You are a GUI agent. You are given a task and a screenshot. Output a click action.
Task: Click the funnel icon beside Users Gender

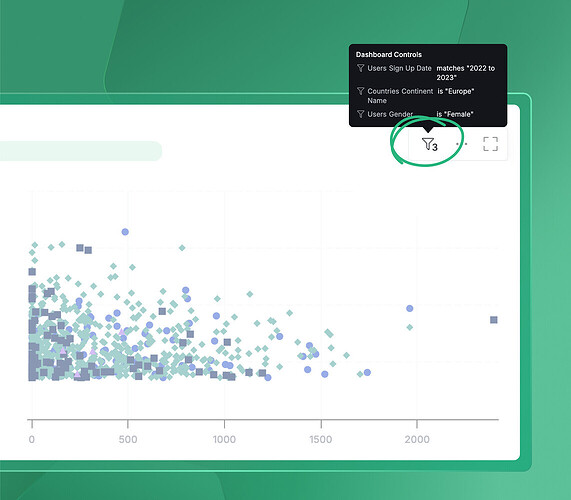[x=361, y=114]
